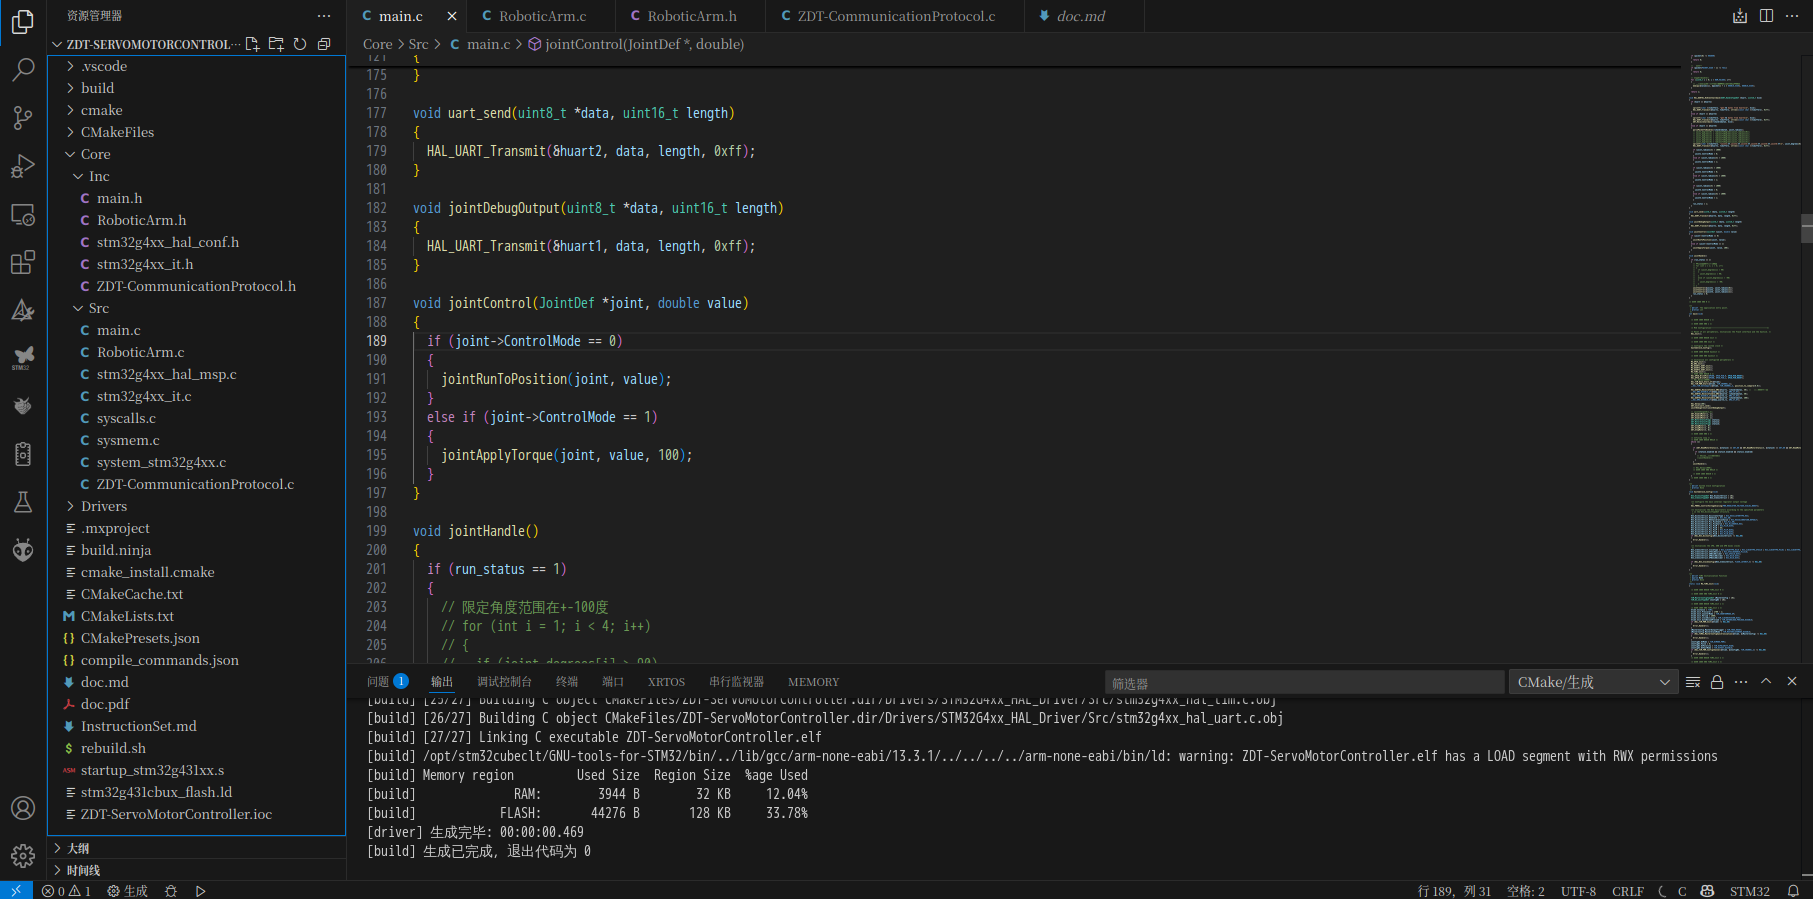The image size is (1813, 899).
Task: Open the Extensions view
Action: click(x=23, y=262)
